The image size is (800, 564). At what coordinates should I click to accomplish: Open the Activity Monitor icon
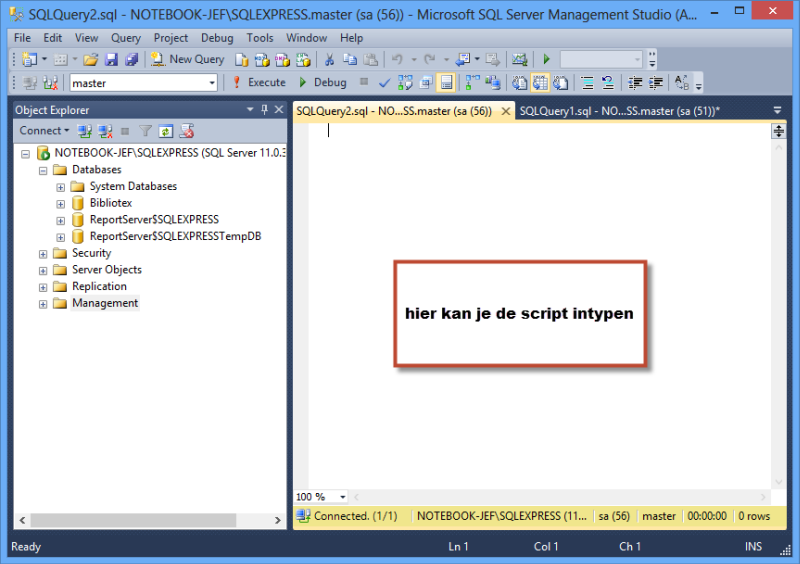click(519, 60)
